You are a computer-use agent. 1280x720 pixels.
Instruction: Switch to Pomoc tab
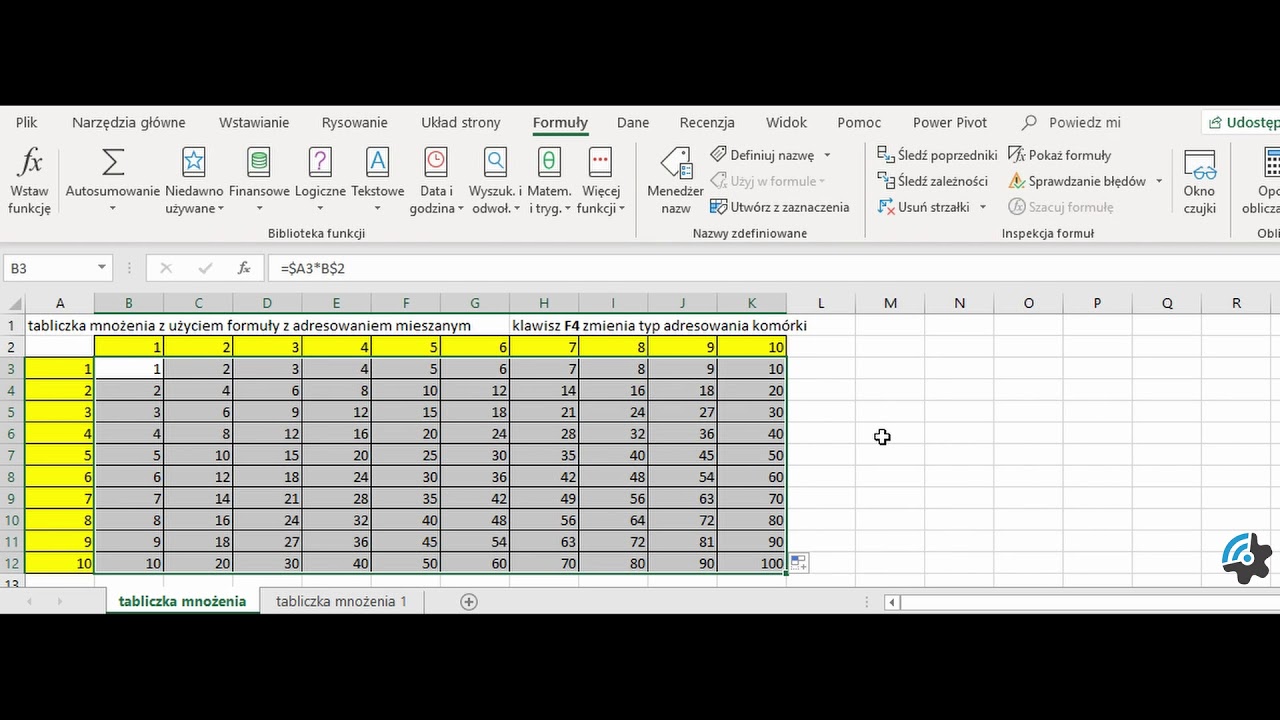pyautogui.click(x=859, y=122)
